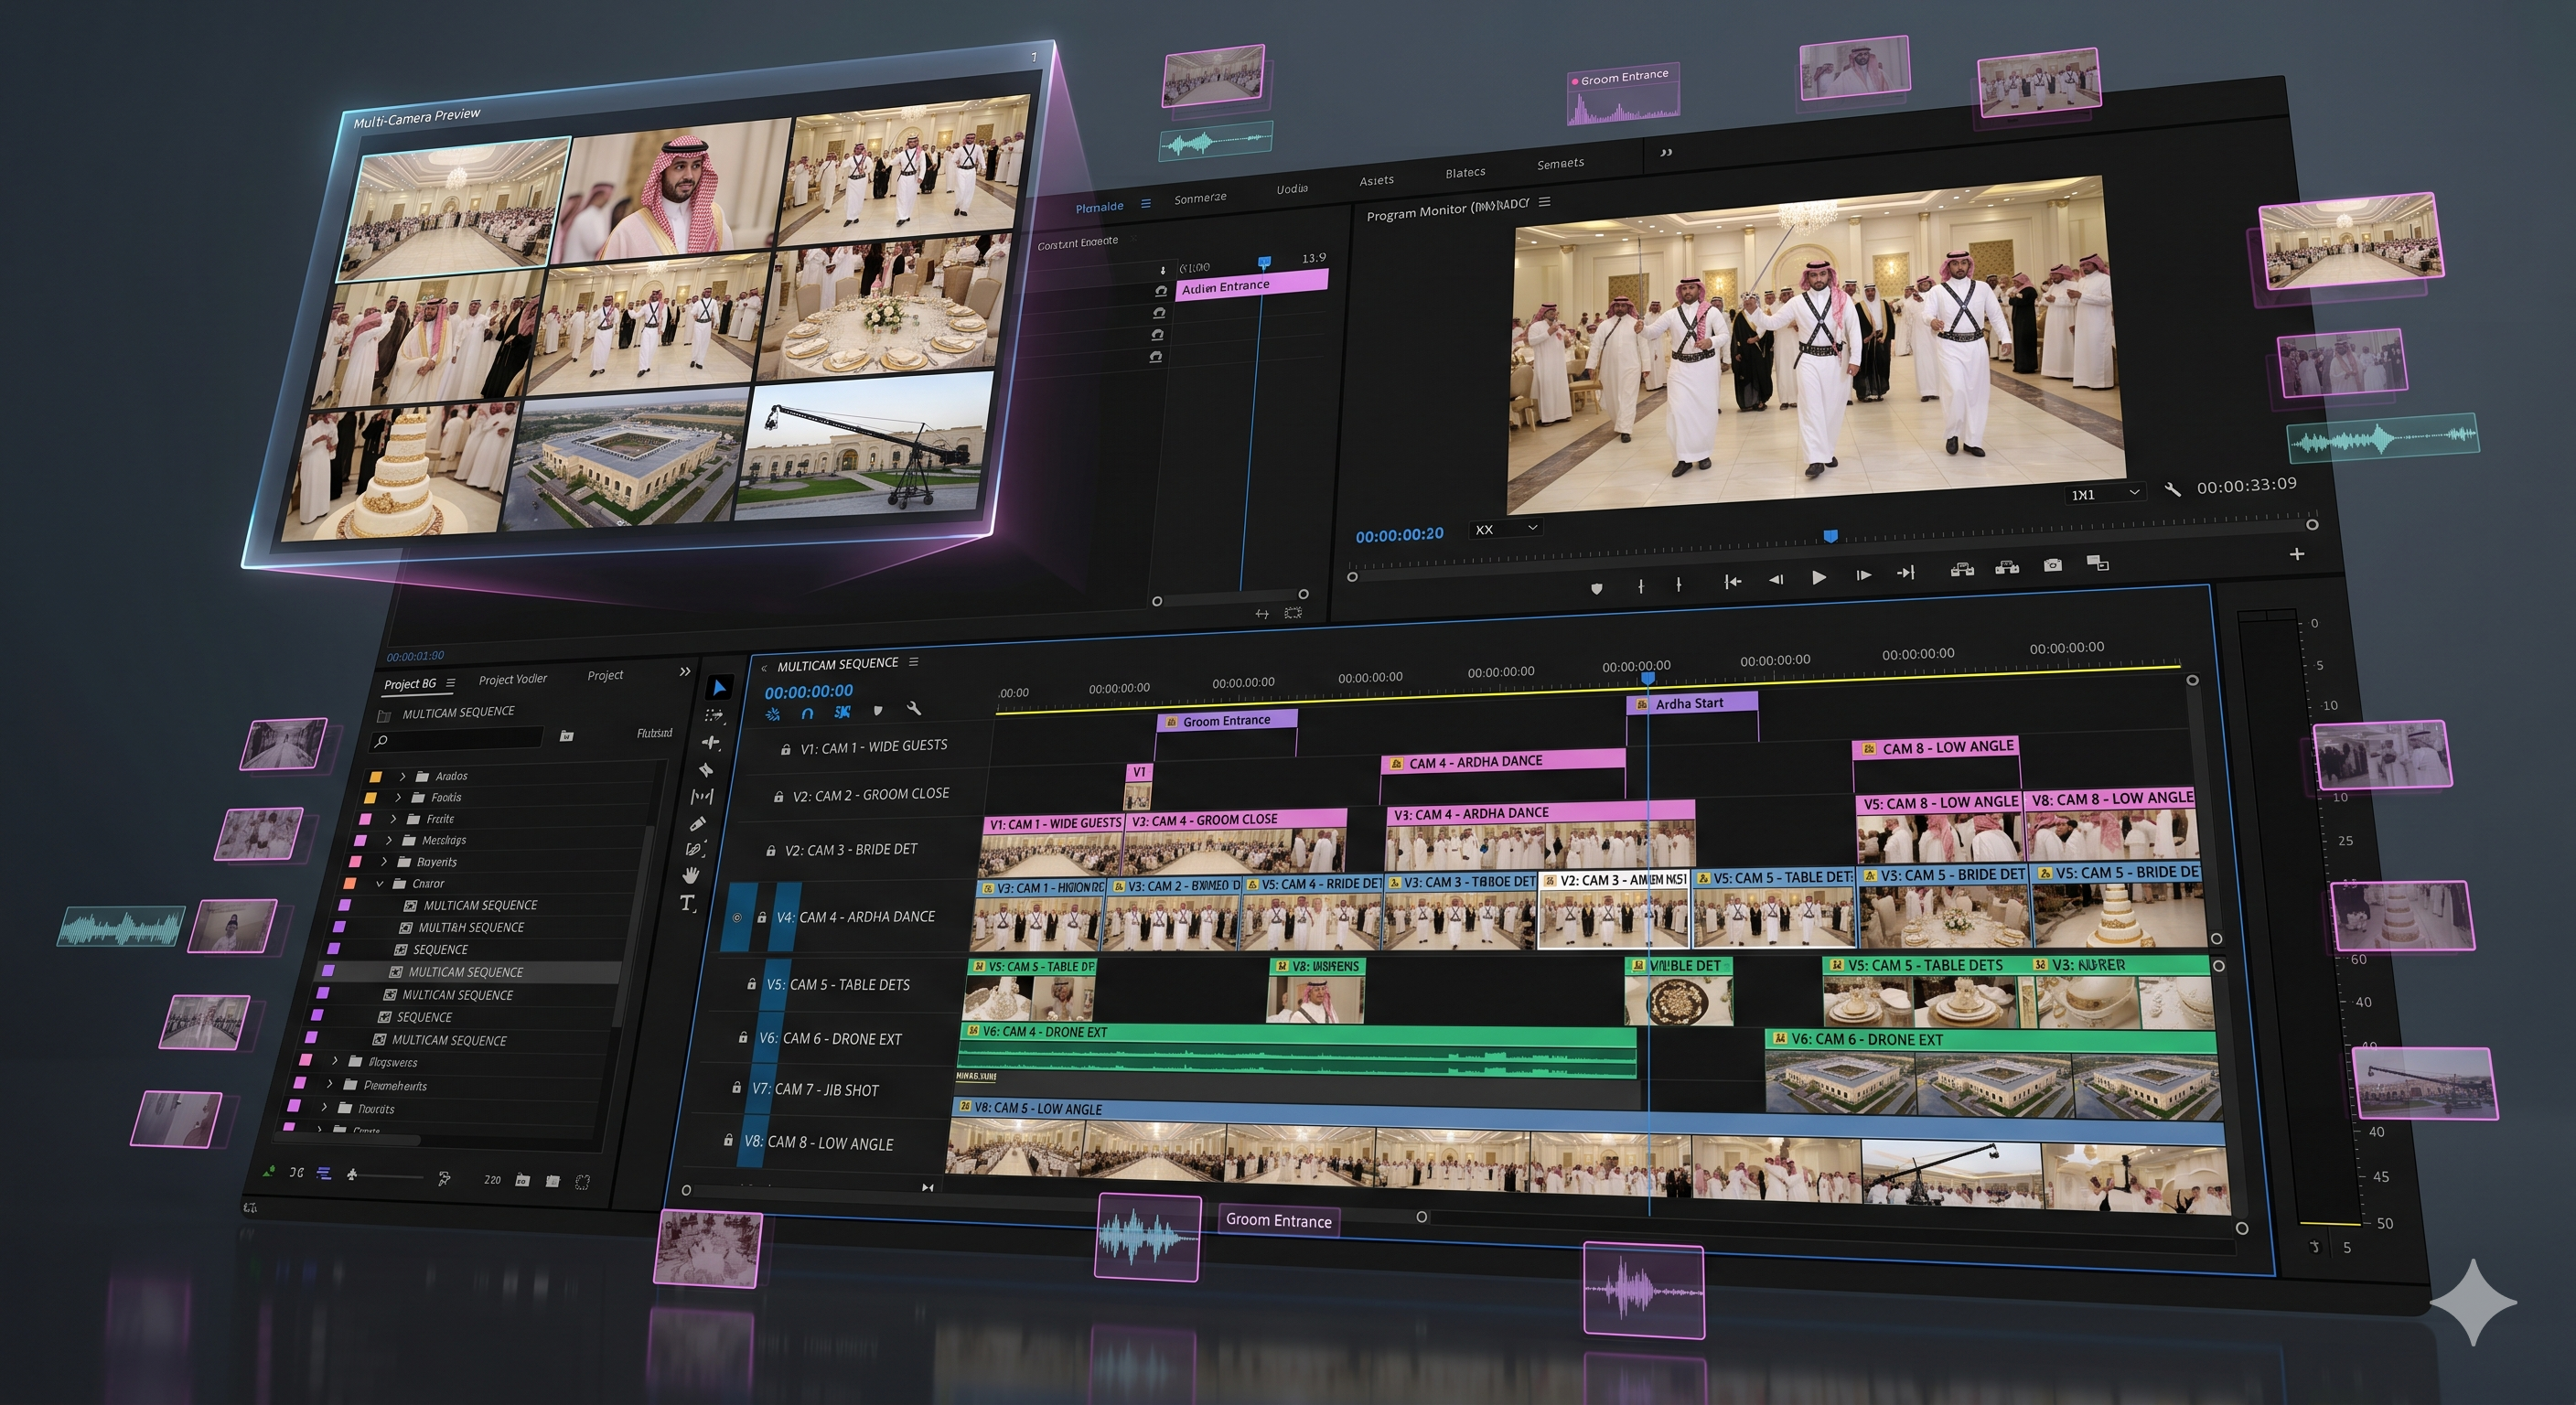
Task: Open button editor plus in Program Monitor
Action: 2297,553
